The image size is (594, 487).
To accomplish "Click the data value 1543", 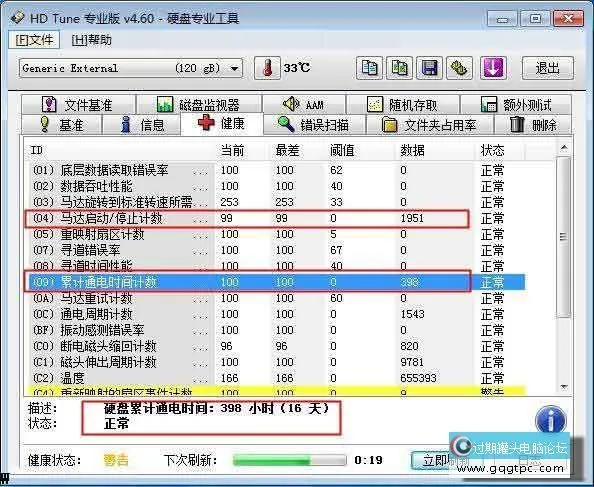I will pos(412,314).
